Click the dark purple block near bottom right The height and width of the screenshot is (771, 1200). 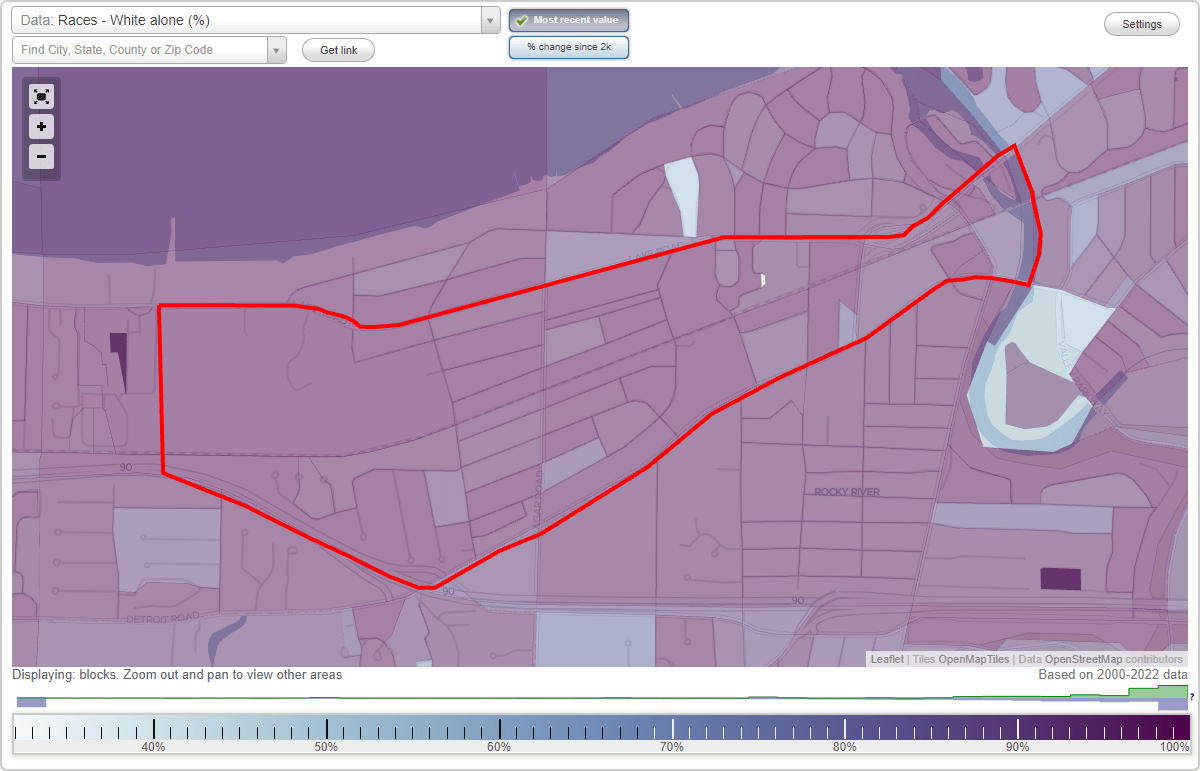click(1061, 579)
